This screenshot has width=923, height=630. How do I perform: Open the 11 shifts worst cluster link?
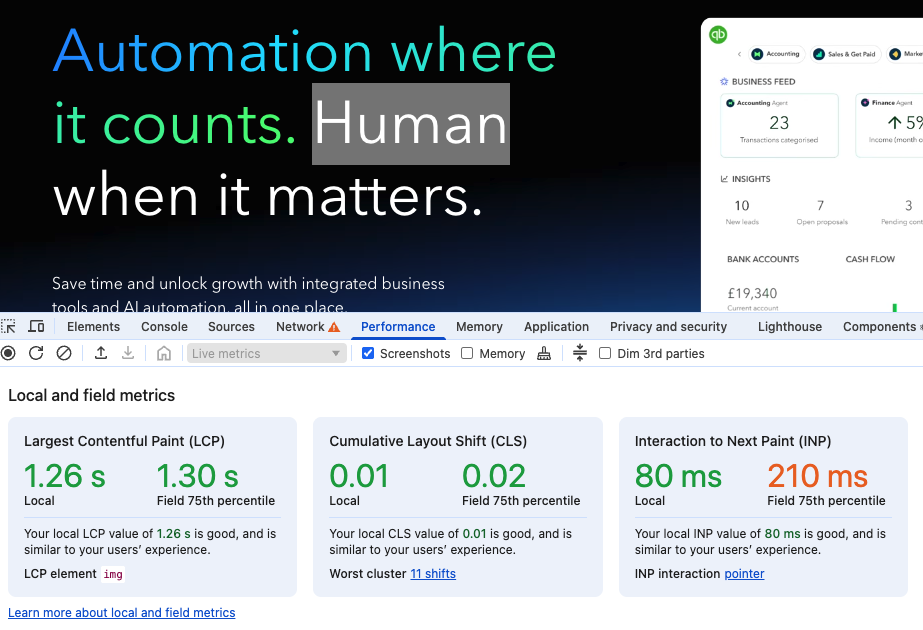coord(434,573)
